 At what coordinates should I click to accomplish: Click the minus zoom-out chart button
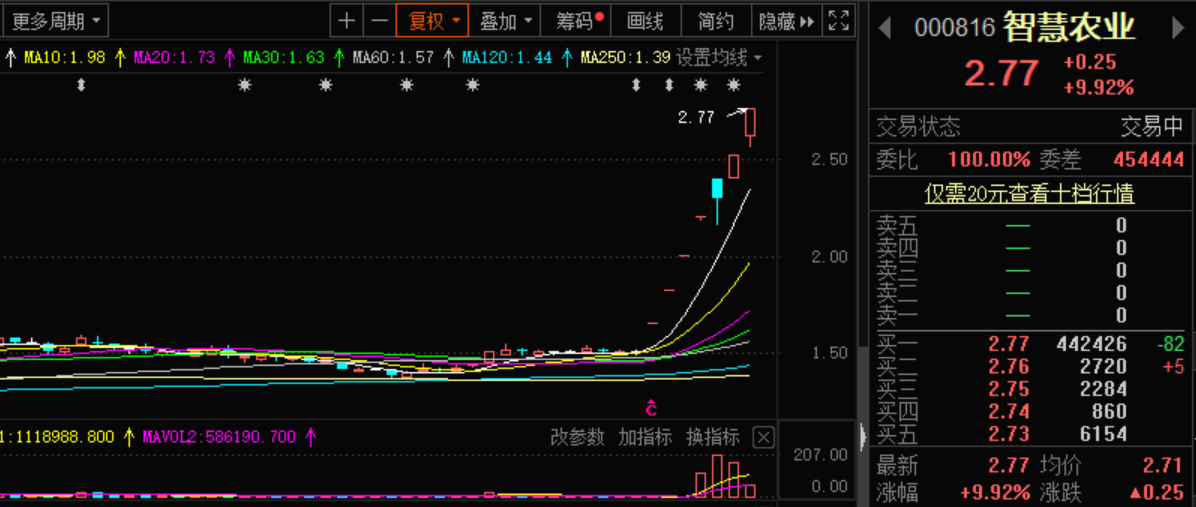click(379, 21)
